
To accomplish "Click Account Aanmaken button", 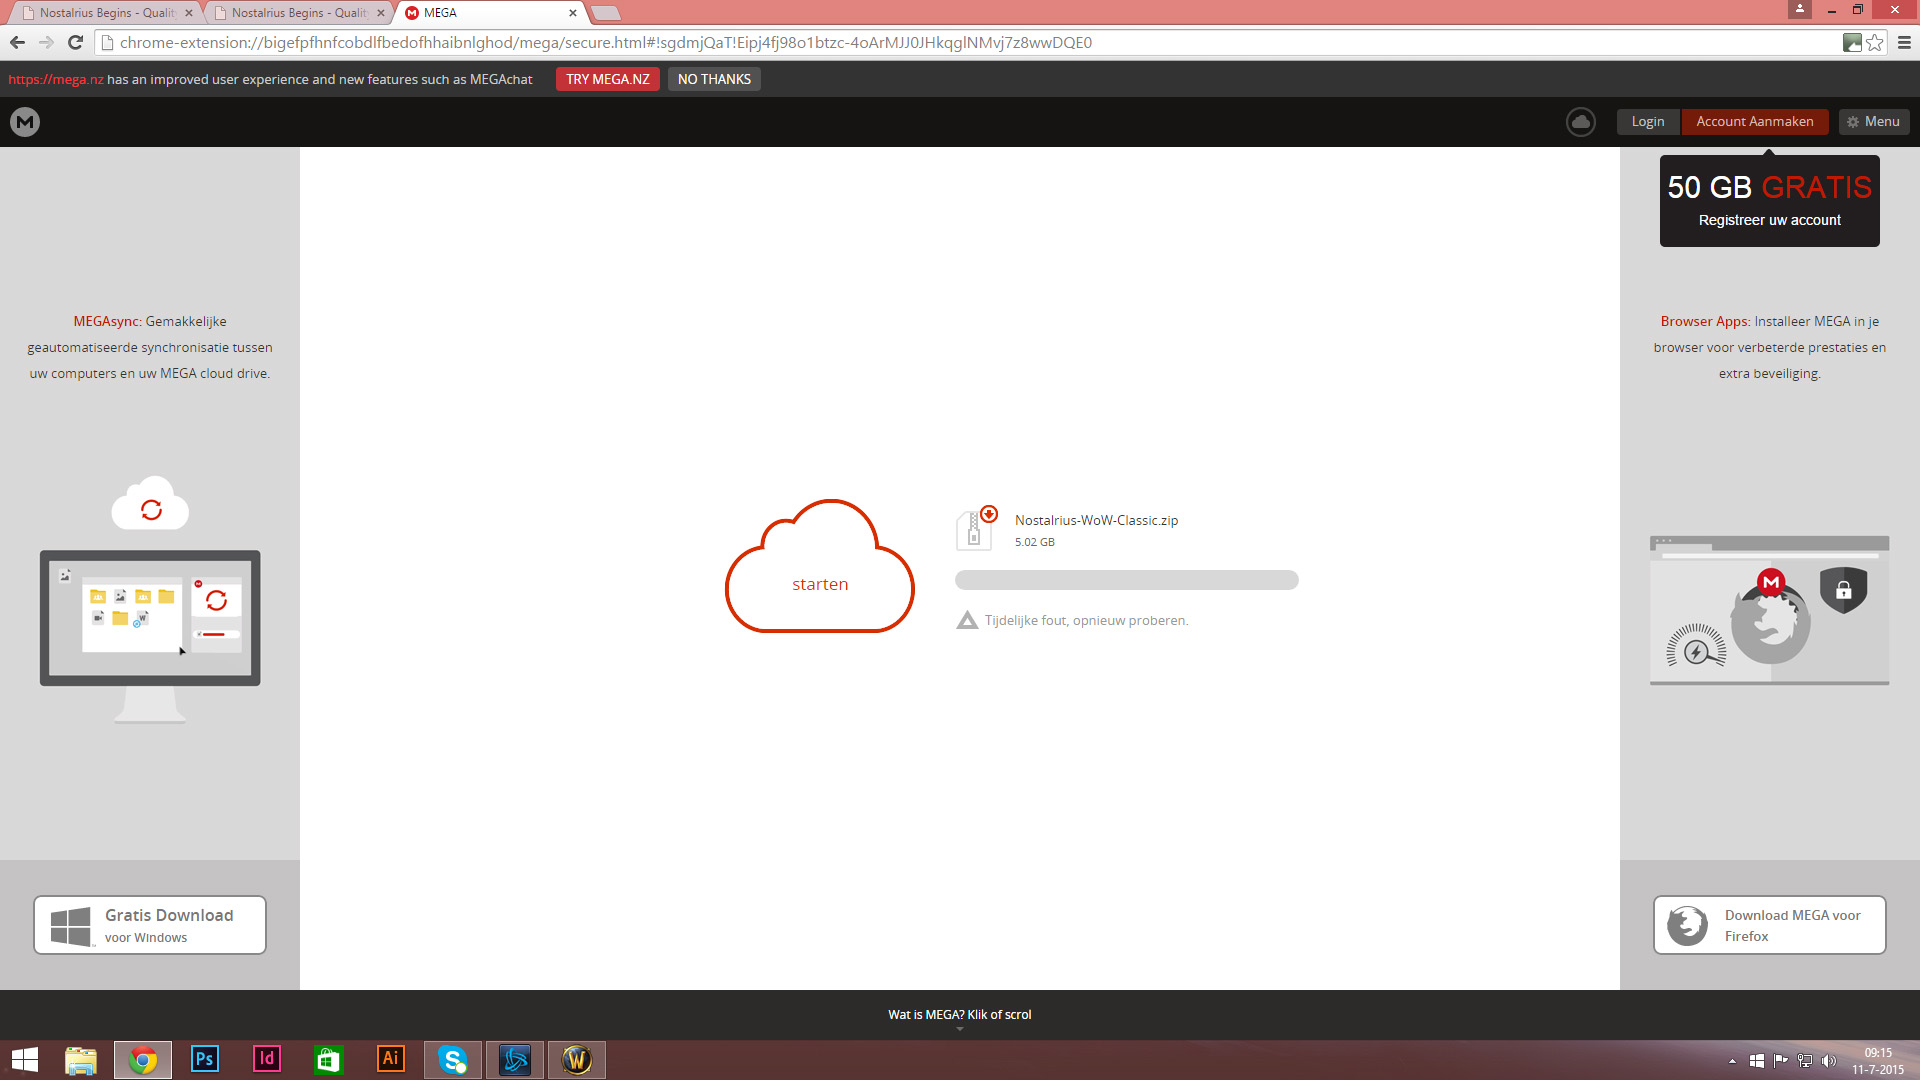I will pyautogui.click(x=1754, y=122).
